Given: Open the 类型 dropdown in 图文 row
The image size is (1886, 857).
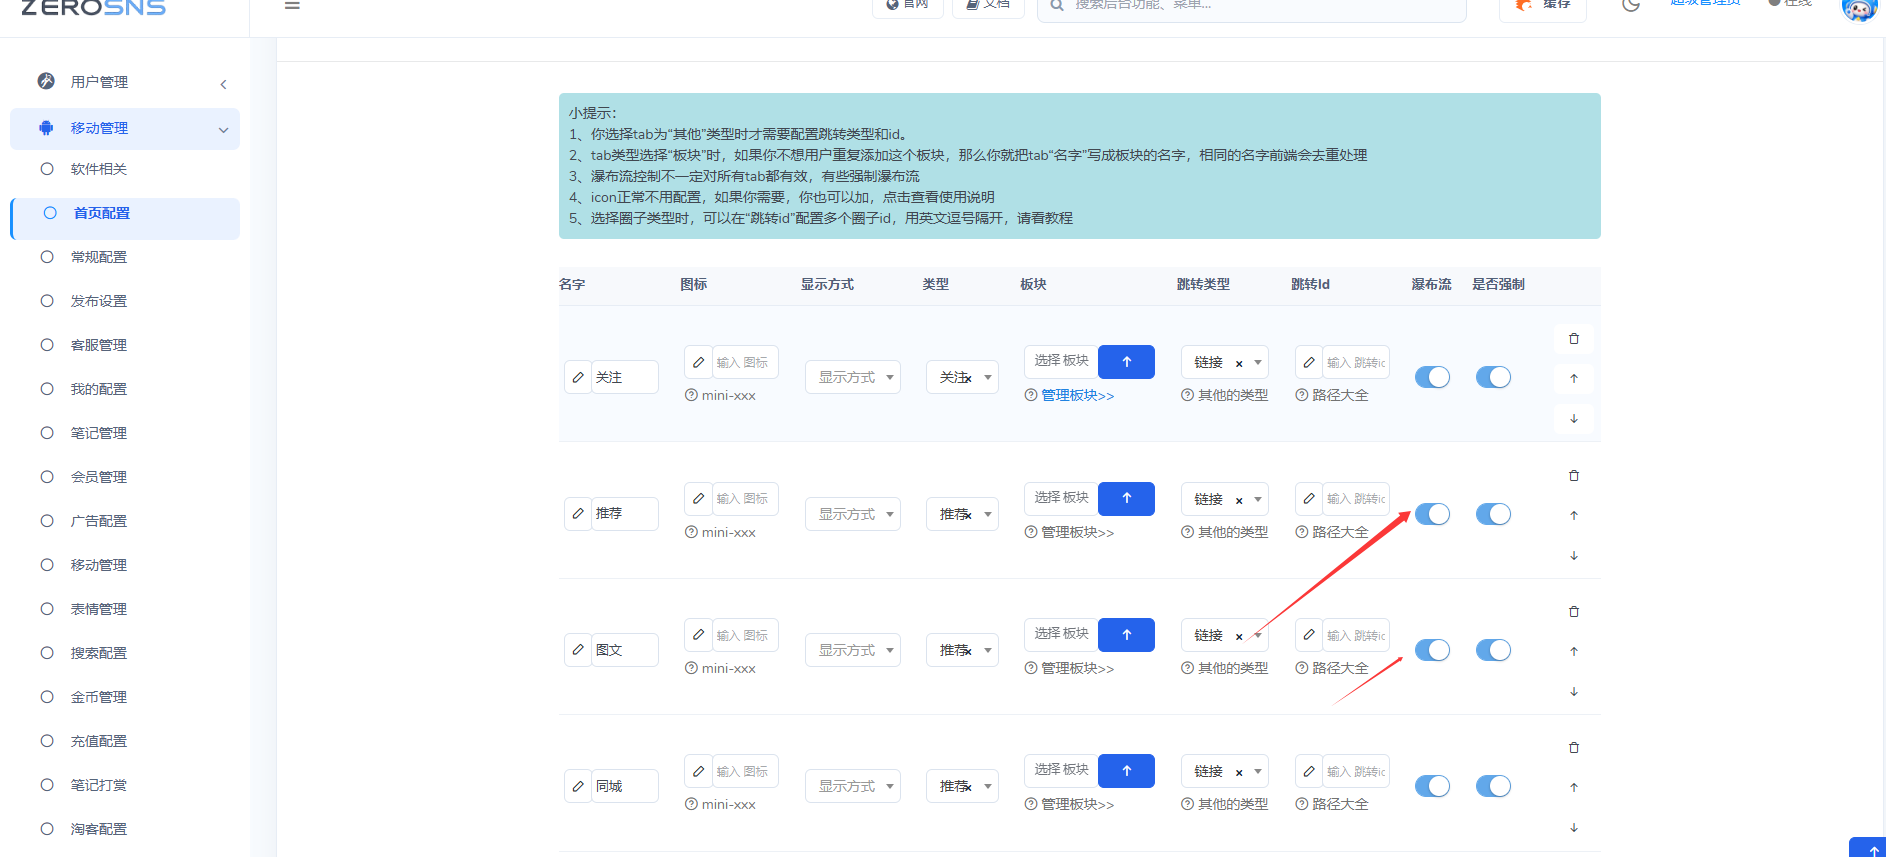Looking at the screenshot, I should (962, 650).
